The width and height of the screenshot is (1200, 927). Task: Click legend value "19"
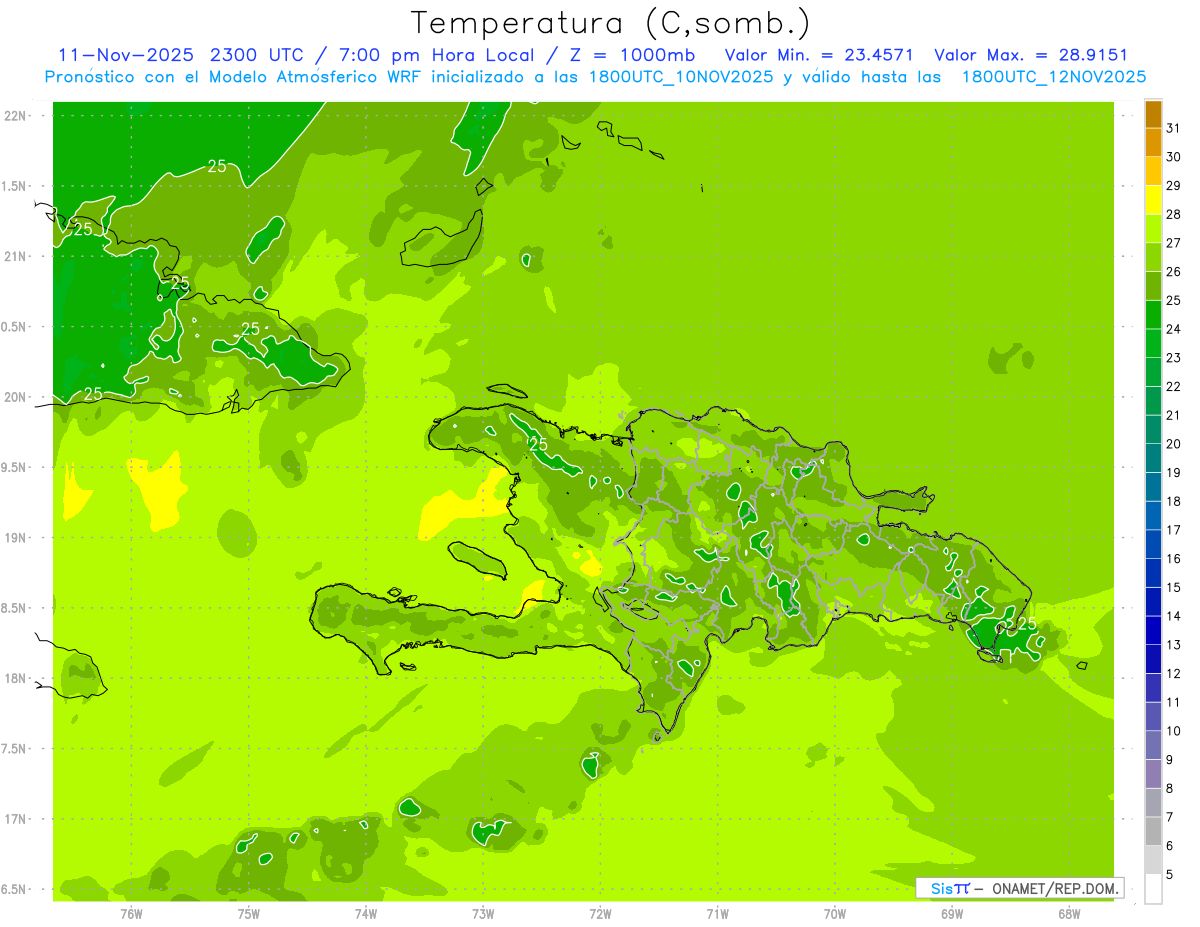[x=1174, y=472]
